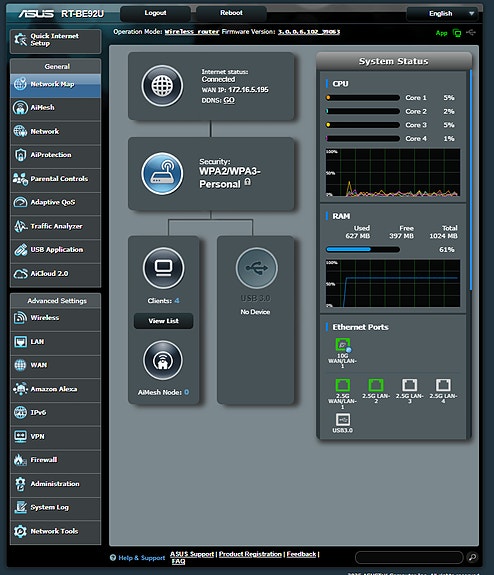Click the Reboot button
494x575 pixels.
pyautogui.click(x=231, y=13)
